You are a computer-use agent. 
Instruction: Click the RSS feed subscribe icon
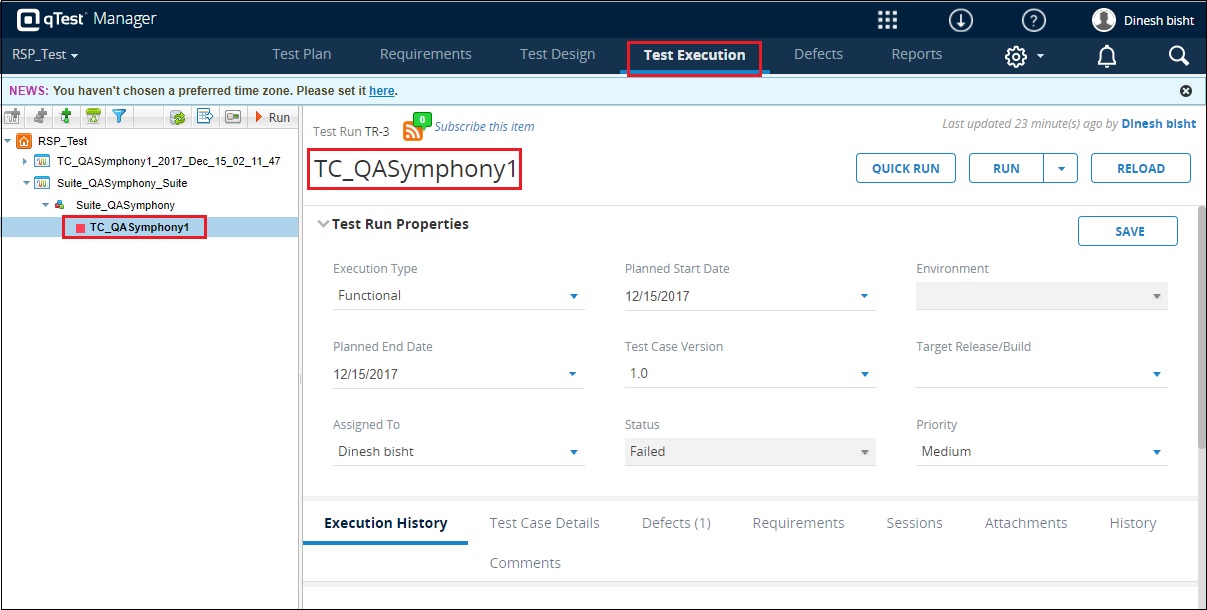(x=413, y=130)
